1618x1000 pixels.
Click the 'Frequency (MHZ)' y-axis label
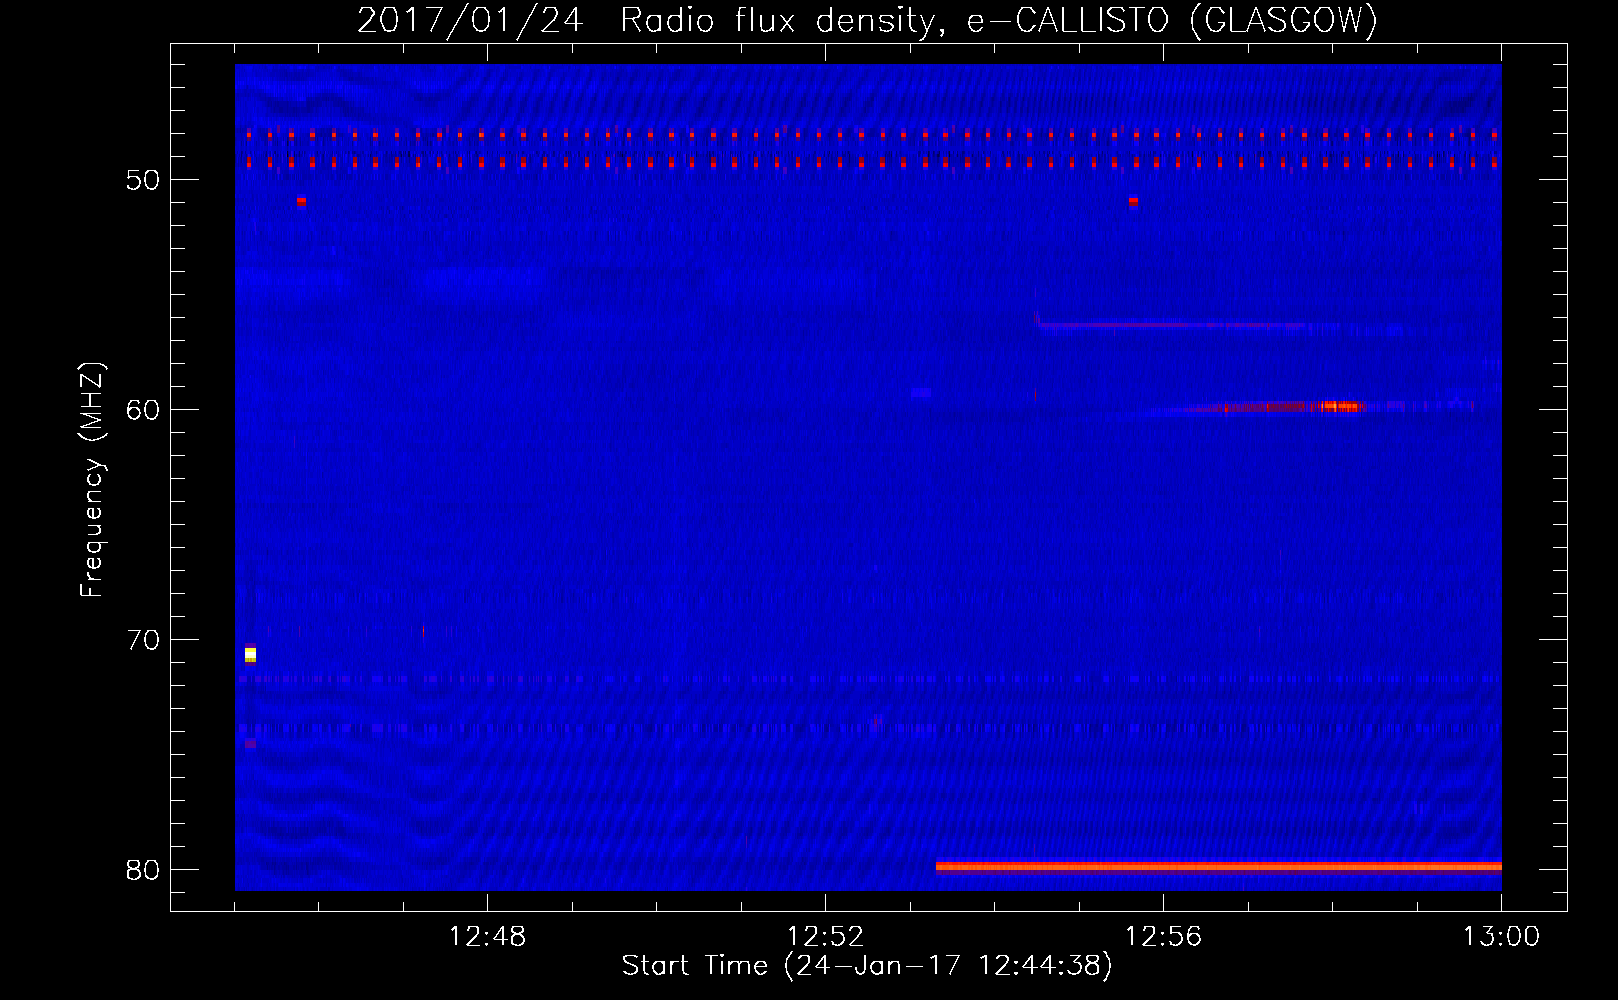[x=91, y=480]
